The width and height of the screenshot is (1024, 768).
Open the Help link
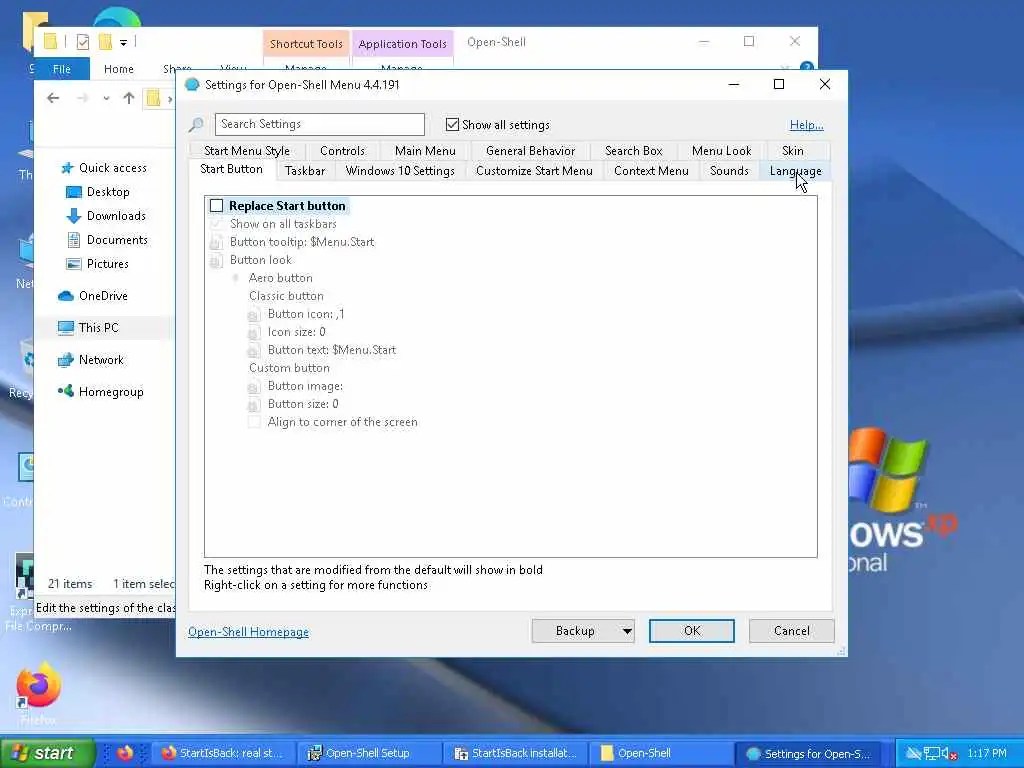(806, 125)
